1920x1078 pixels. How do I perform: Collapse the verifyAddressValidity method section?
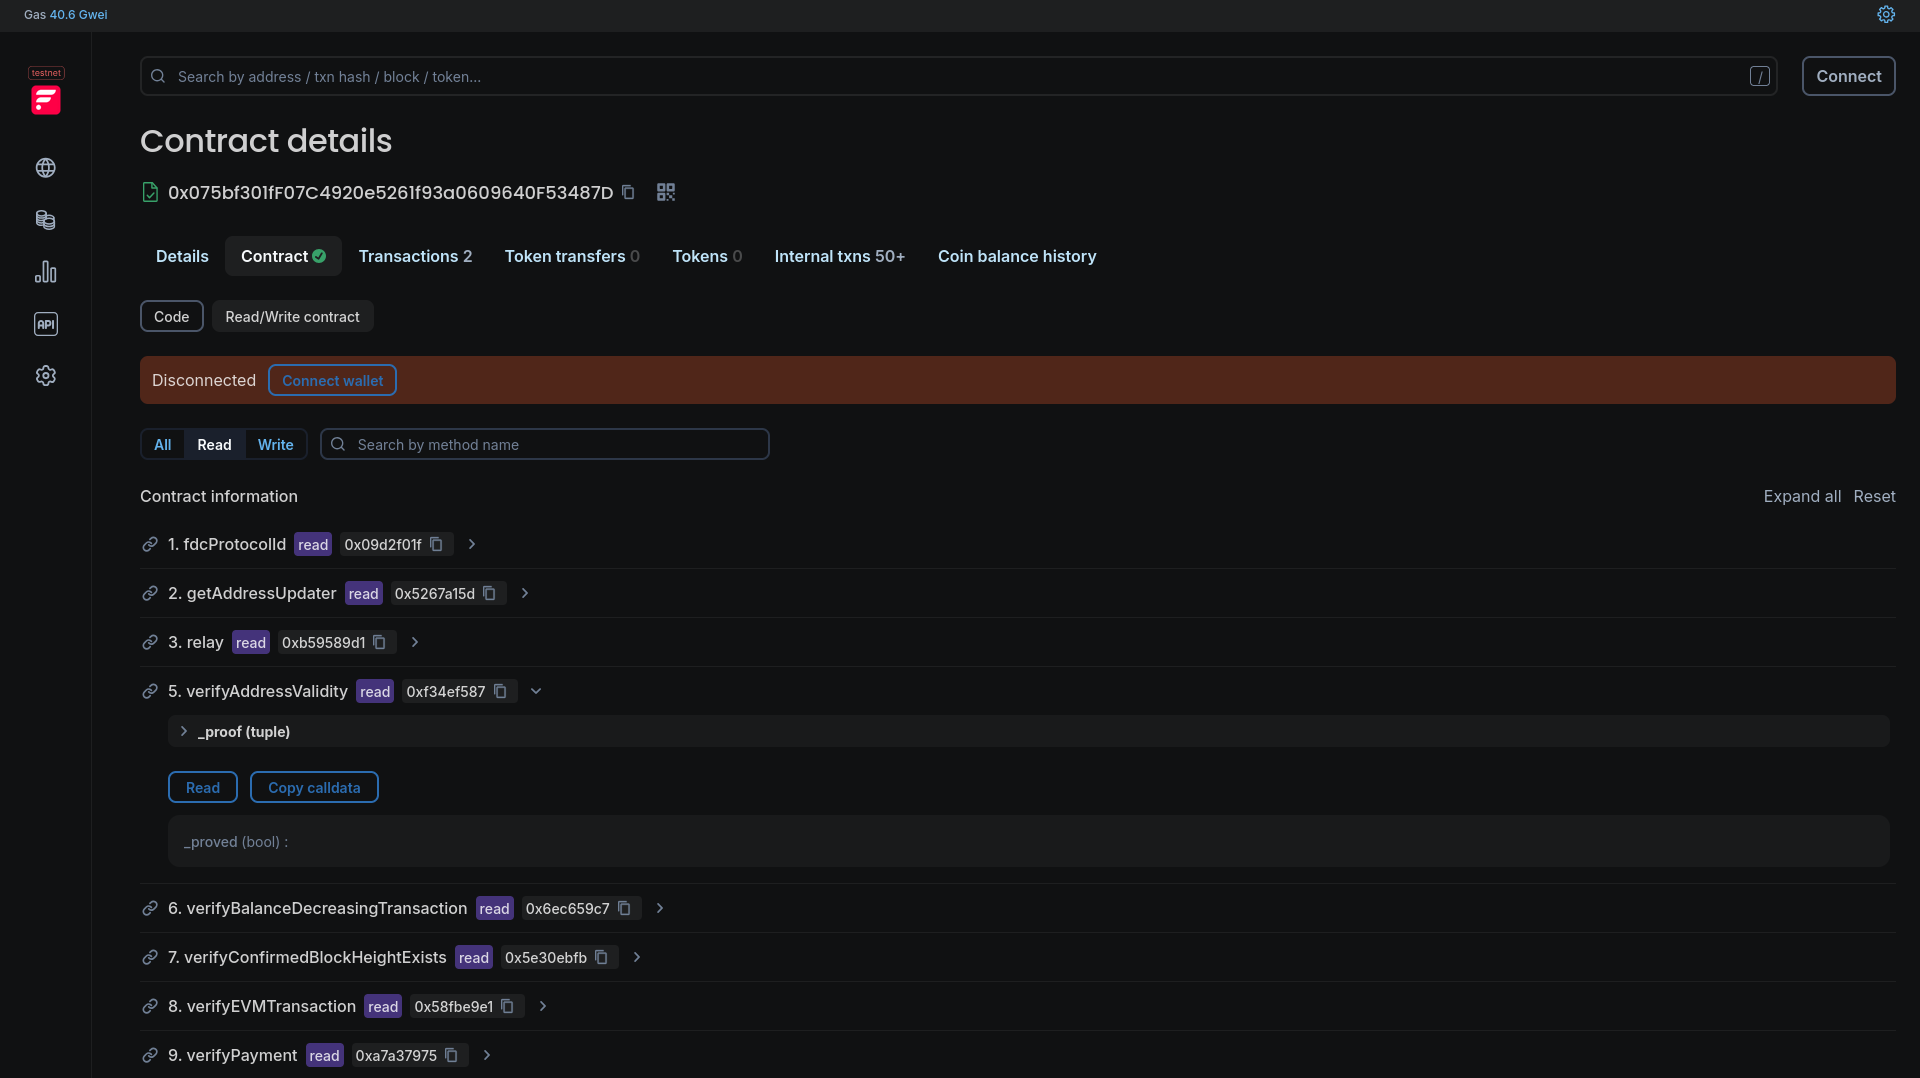(x=536, y=692)
